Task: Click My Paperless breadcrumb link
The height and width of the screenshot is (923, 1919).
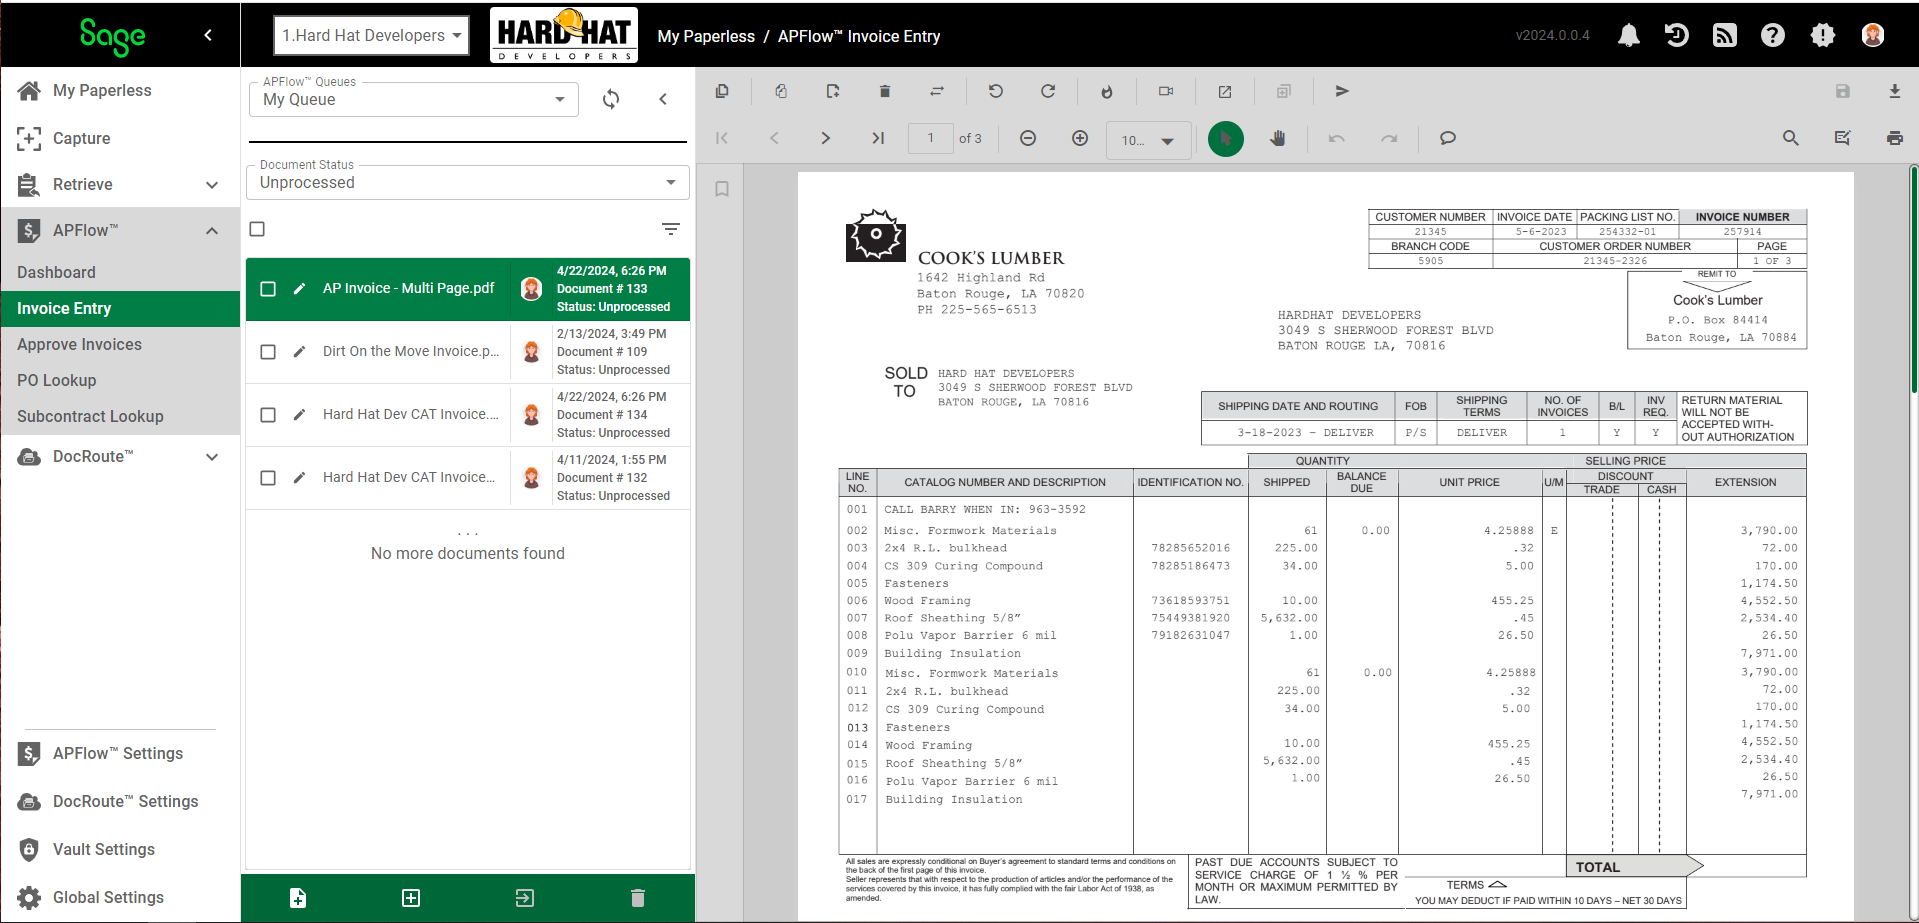Action: click(706, 36)
